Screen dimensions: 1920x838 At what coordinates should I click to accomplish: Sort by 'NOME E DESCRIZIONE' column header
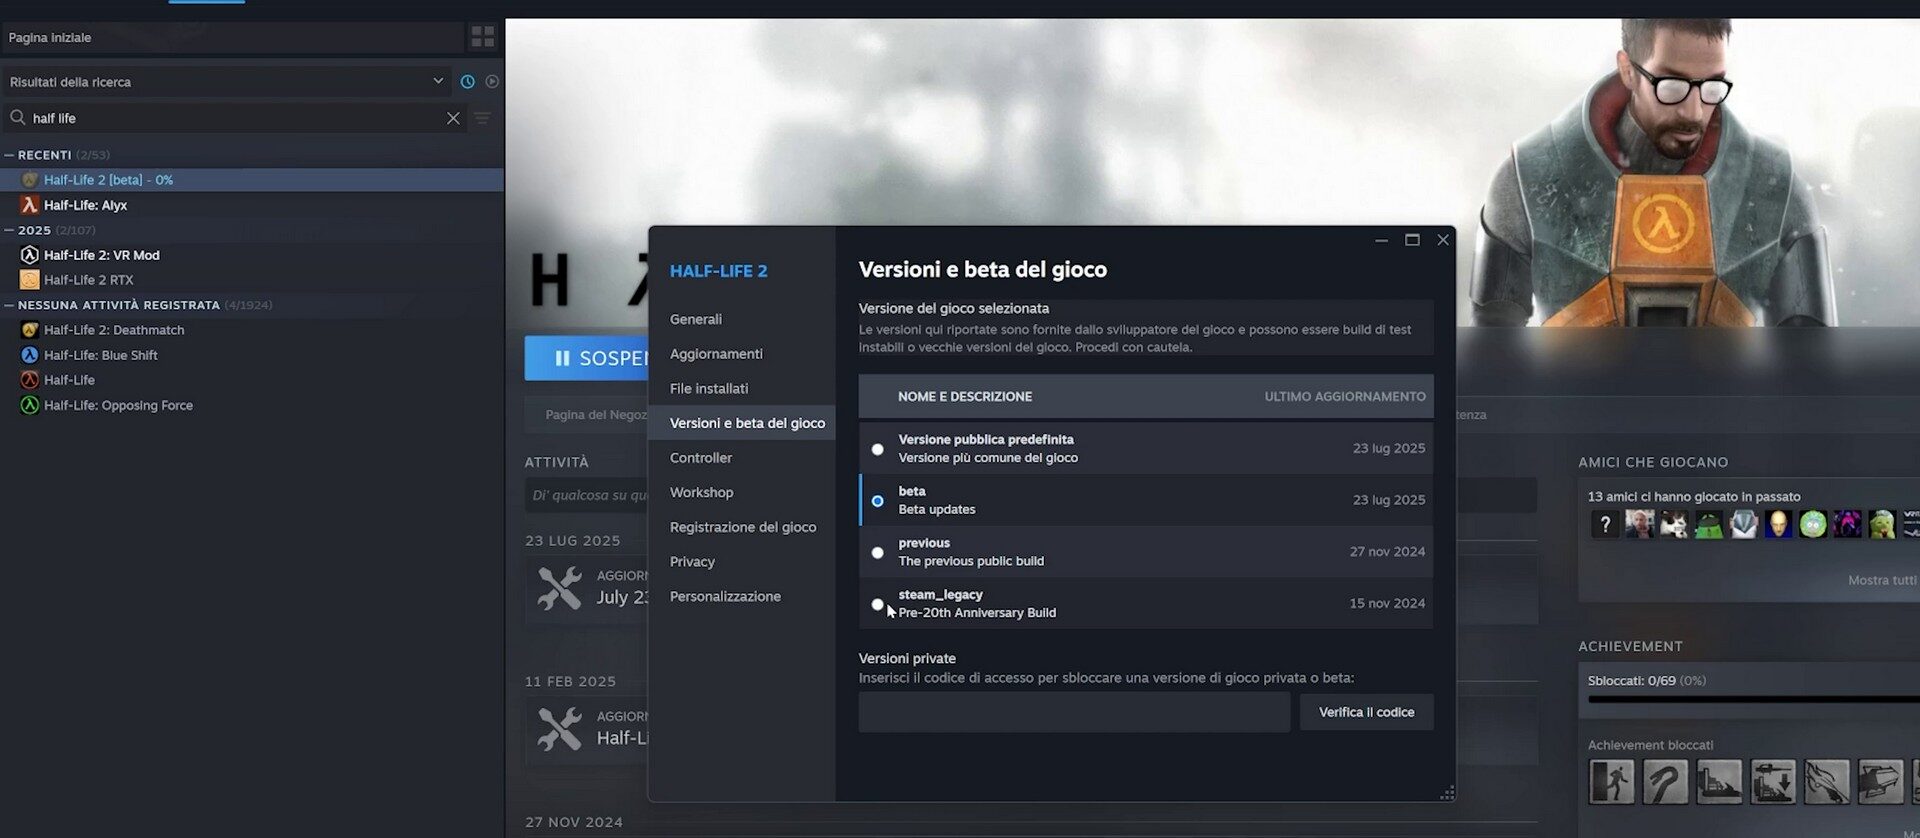coord(965,397)
